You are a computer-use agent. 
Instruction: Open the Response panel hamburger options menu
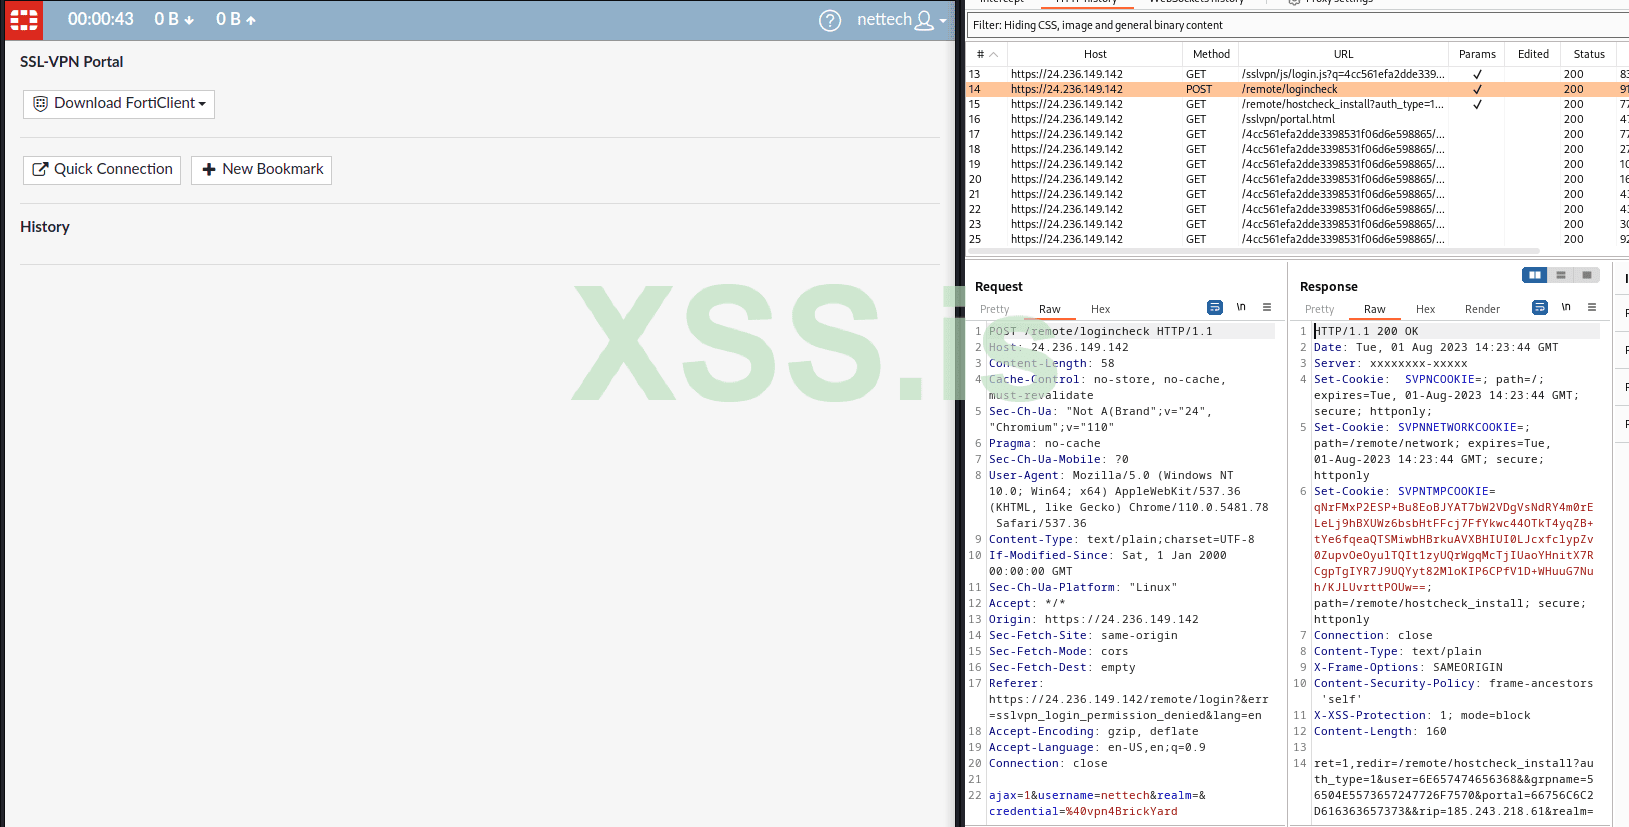point(1592,307)
